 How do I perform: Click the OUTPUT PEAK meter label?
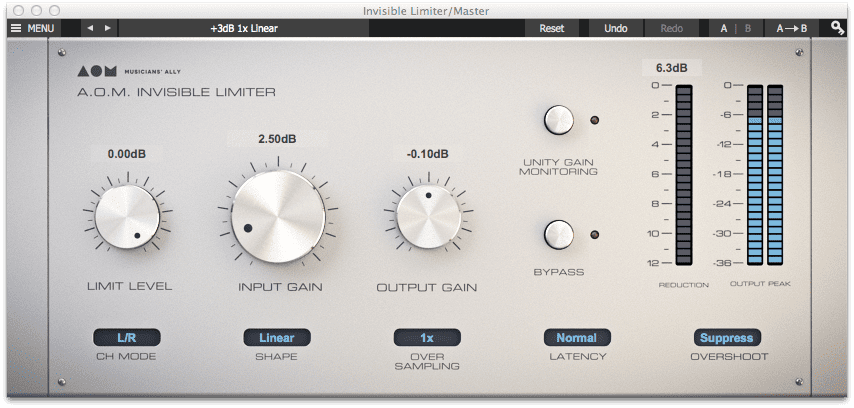[x=760, y=284]
